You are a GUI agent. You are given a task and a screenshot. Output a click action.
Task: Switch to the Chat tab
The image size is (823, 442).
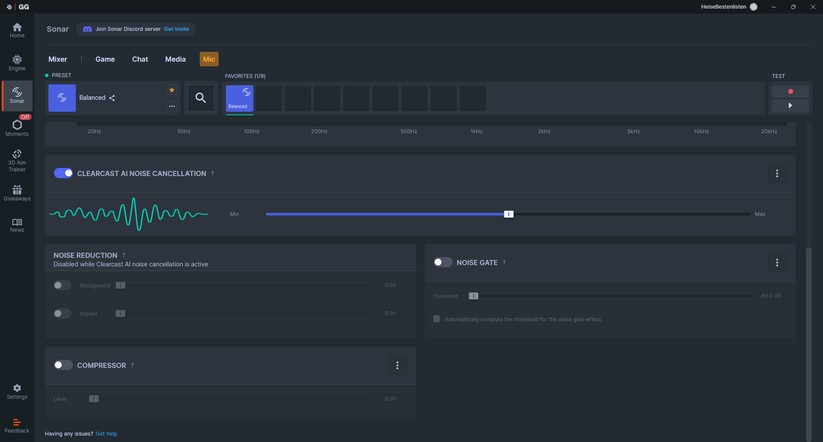point(140,59)
